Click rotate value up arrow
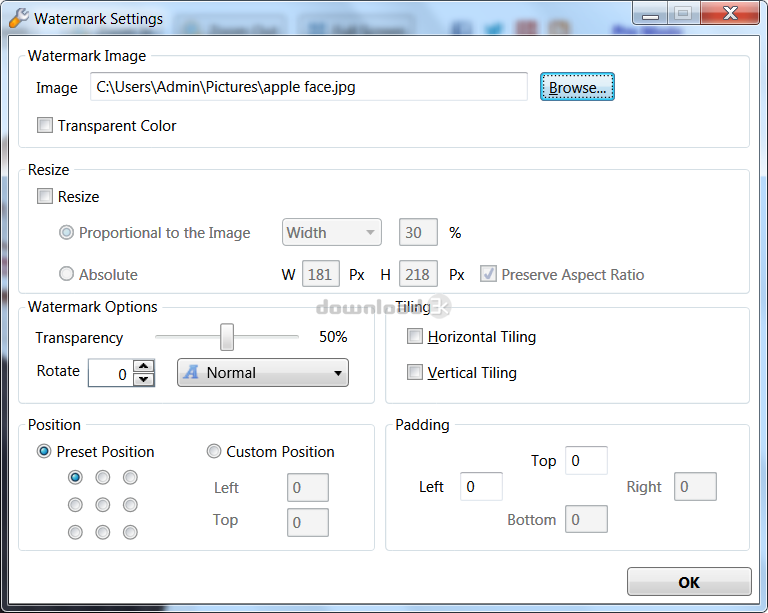 pos(144,366)
